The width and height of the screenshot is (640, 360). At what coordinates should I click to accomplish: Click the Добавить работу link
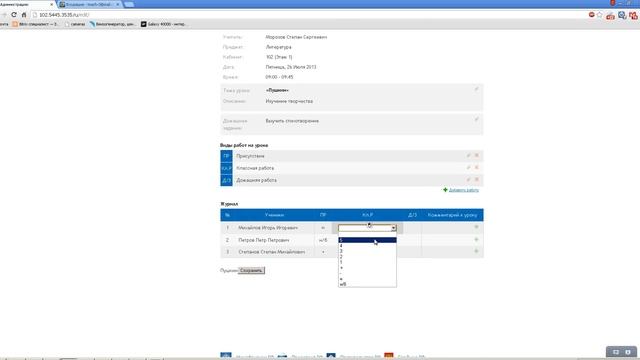464,190
